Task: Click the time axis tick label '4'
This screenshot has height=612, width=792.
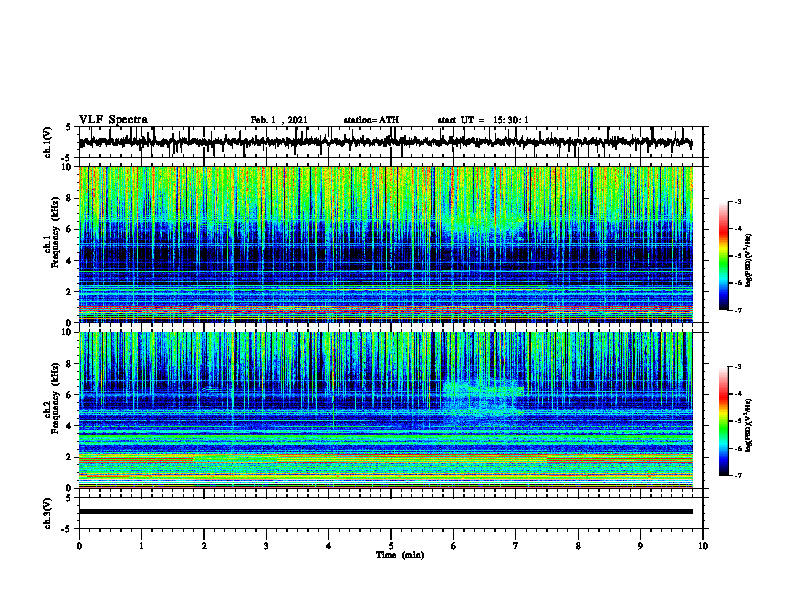Action: [x=329, y=546]
